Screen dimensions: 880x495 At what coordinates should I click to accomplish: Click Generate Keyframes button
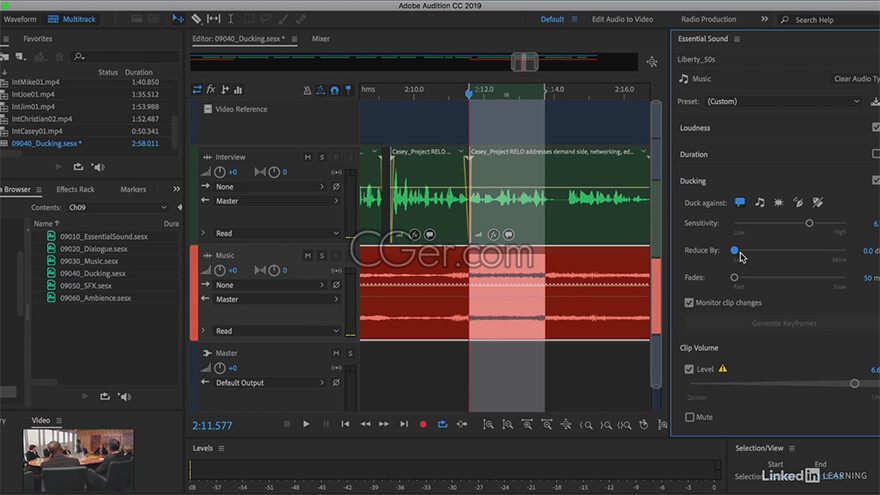tap(783, 323)
